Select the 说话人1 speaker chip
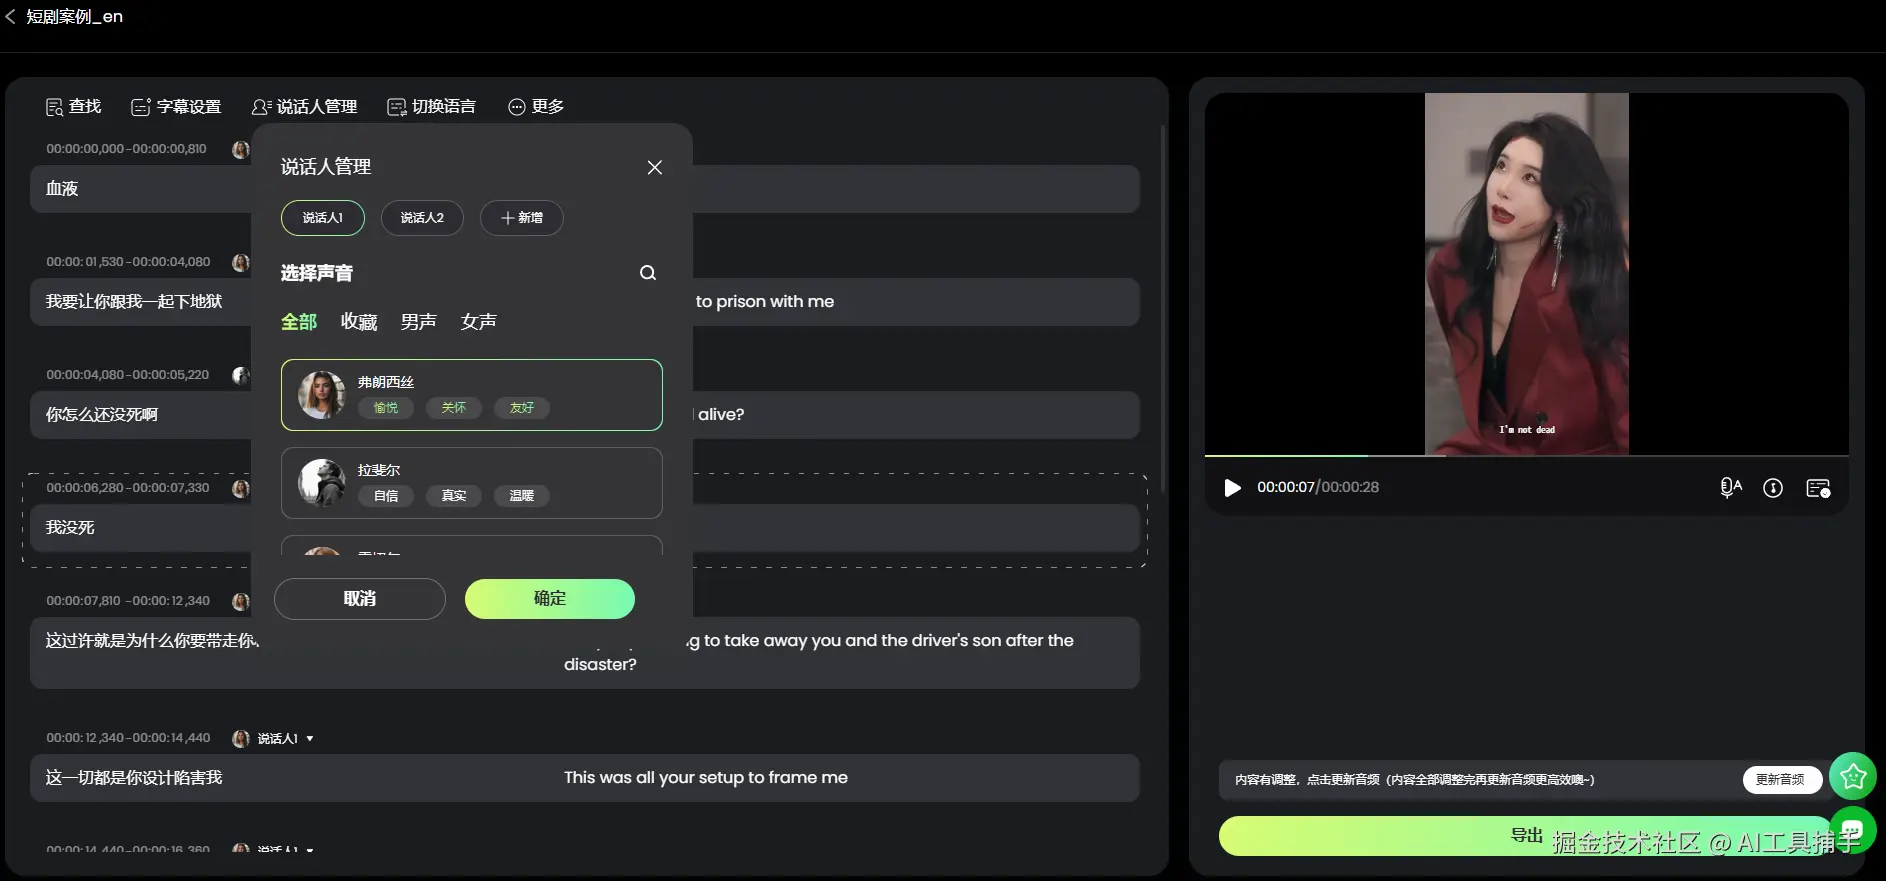 323,218
